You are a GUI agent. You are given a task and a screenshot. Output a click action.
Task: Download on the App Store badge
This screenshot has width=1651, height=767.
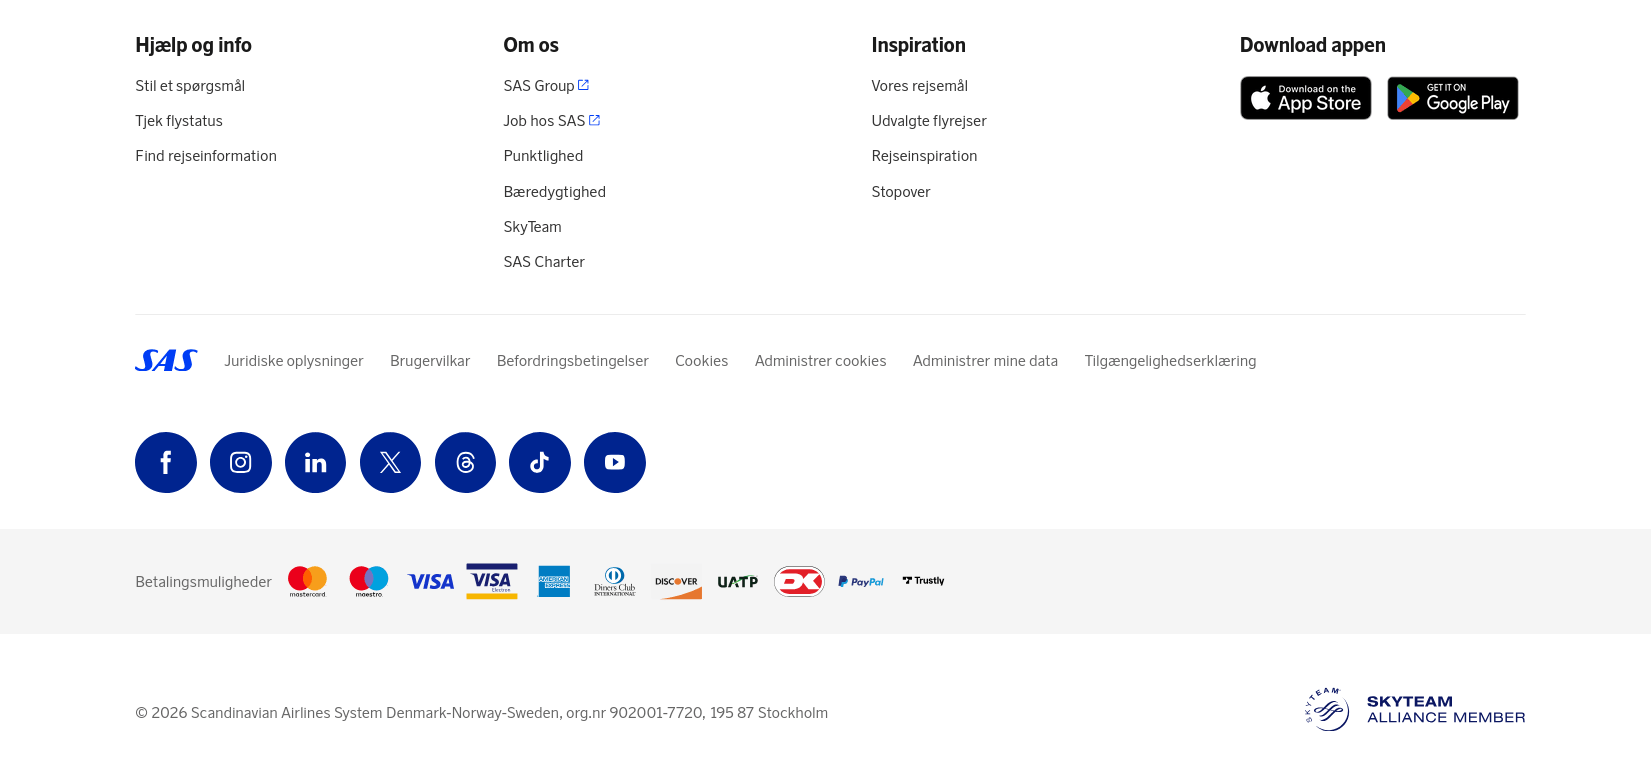(1305, 98)
